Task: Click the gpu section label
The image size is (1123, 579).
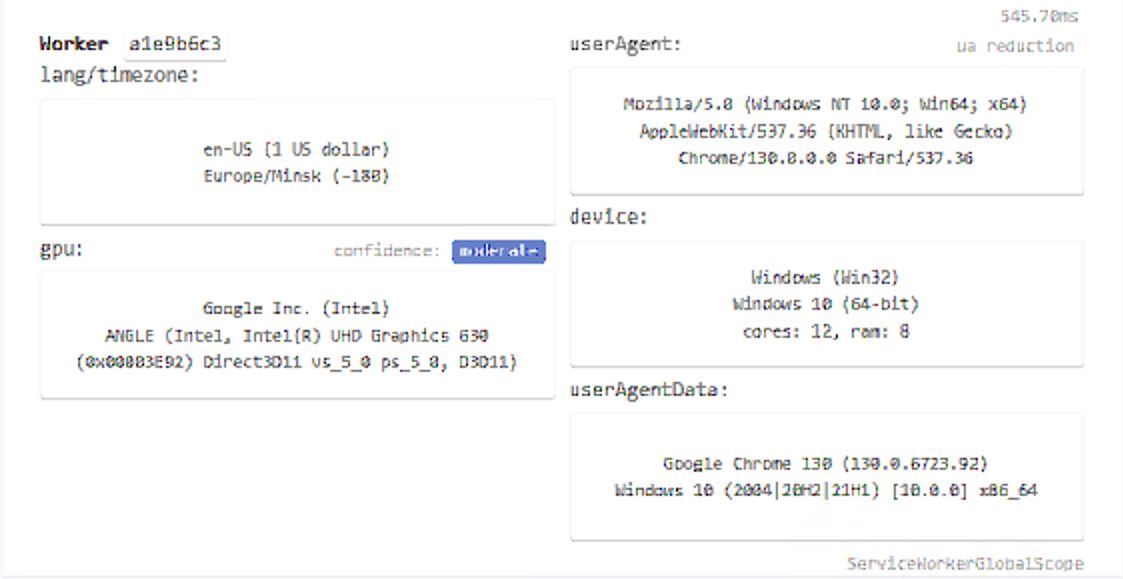Action: coord(61,250)
